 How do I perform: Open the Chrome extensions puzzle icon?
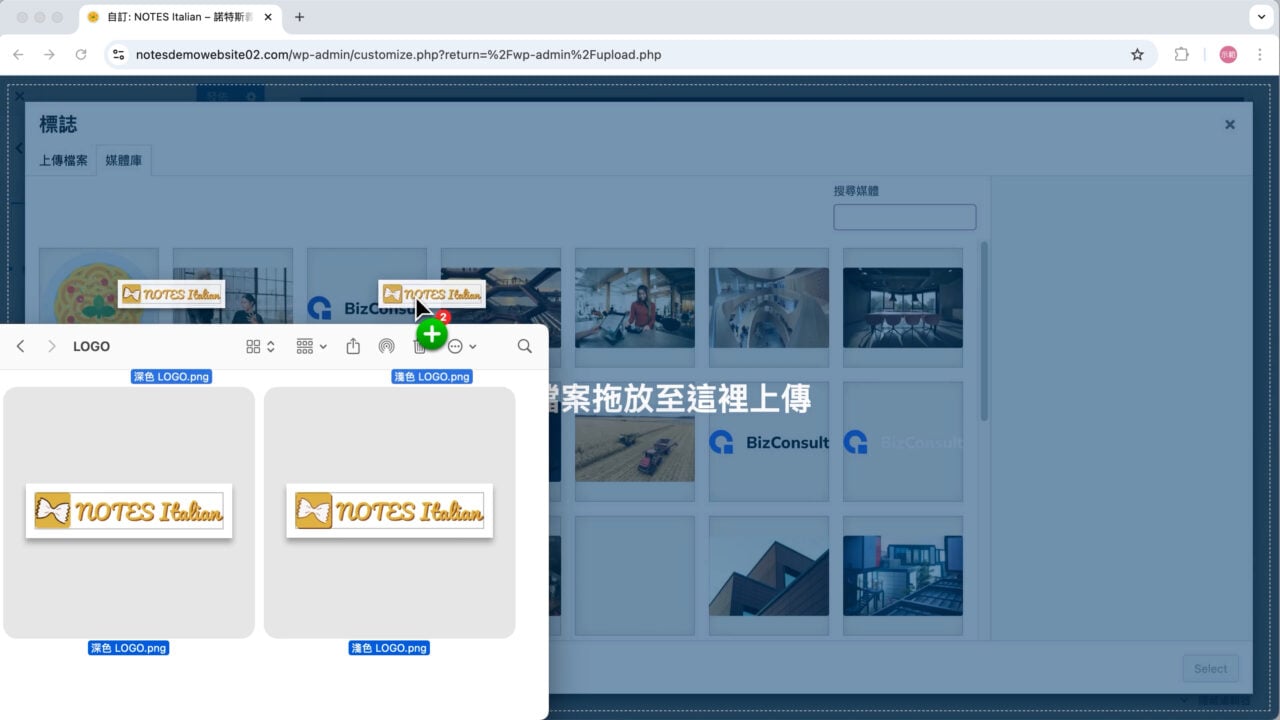pyautogui.click(x=1182, y=55)
